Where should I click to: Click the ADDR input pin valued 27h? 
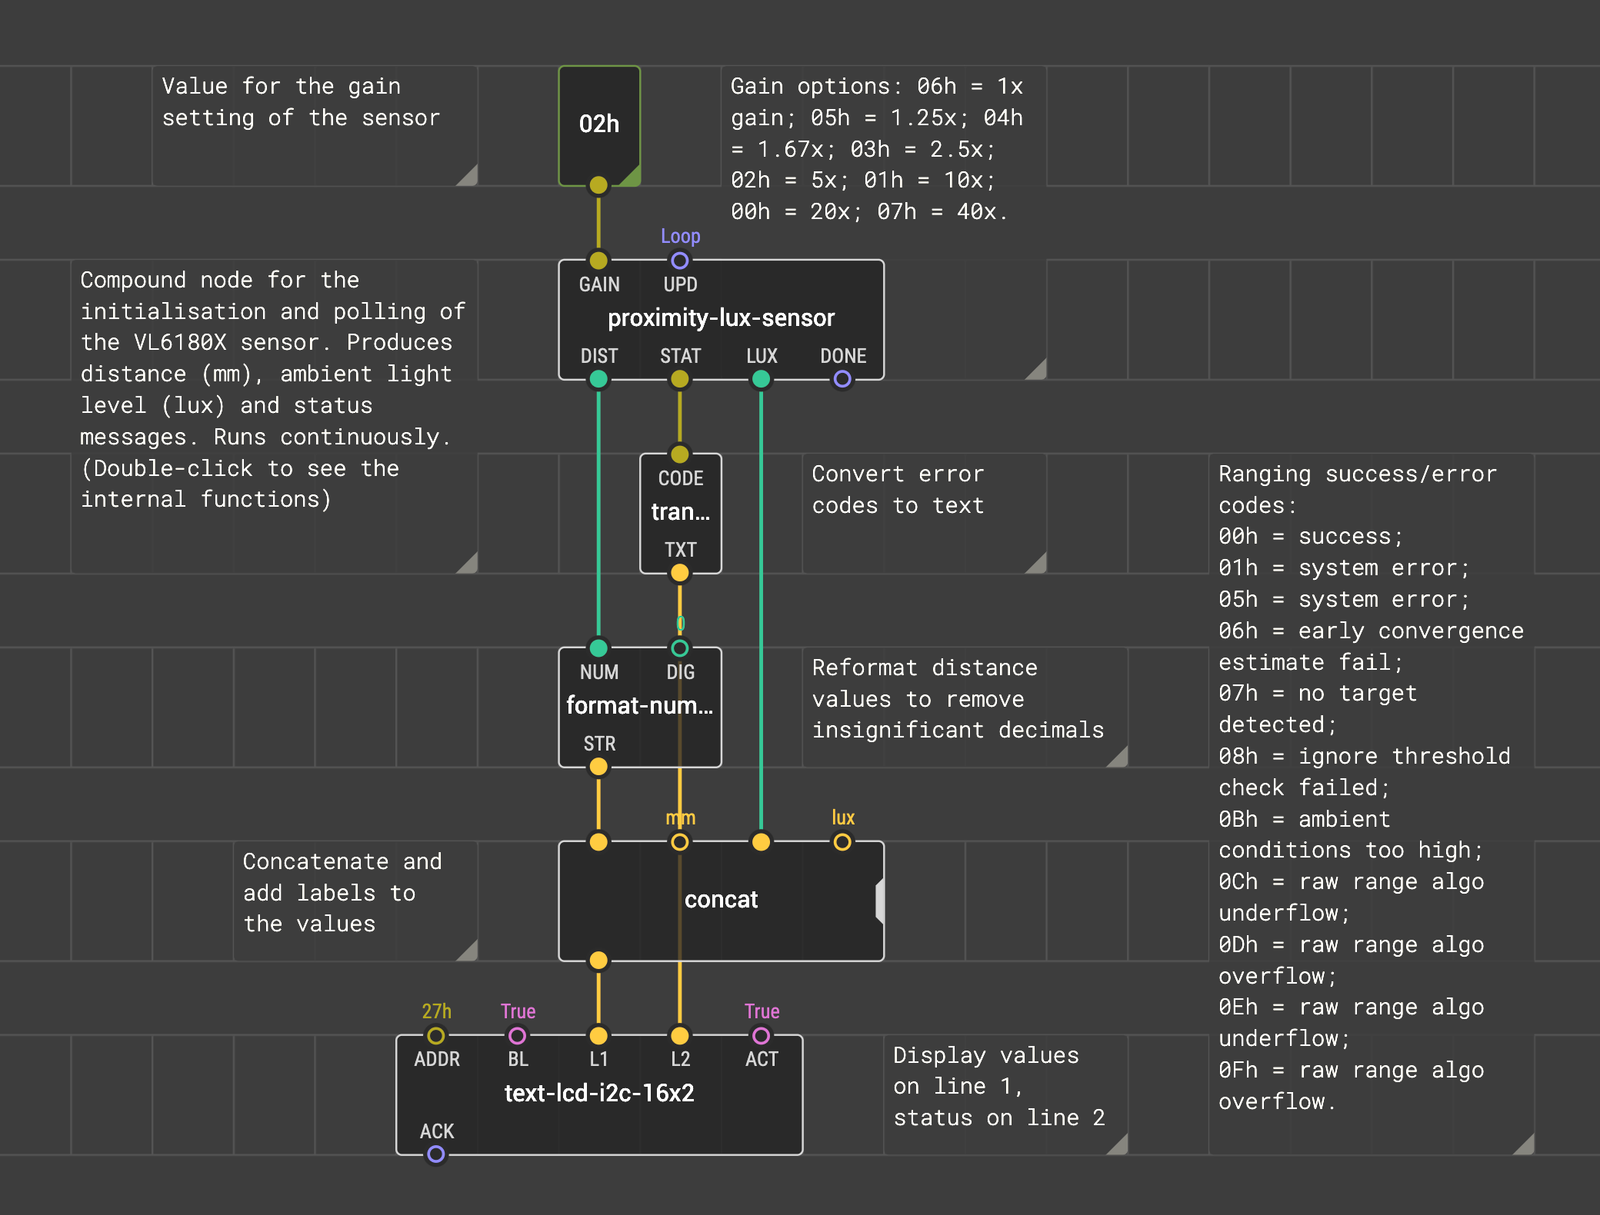click(x=436, y=1036)
